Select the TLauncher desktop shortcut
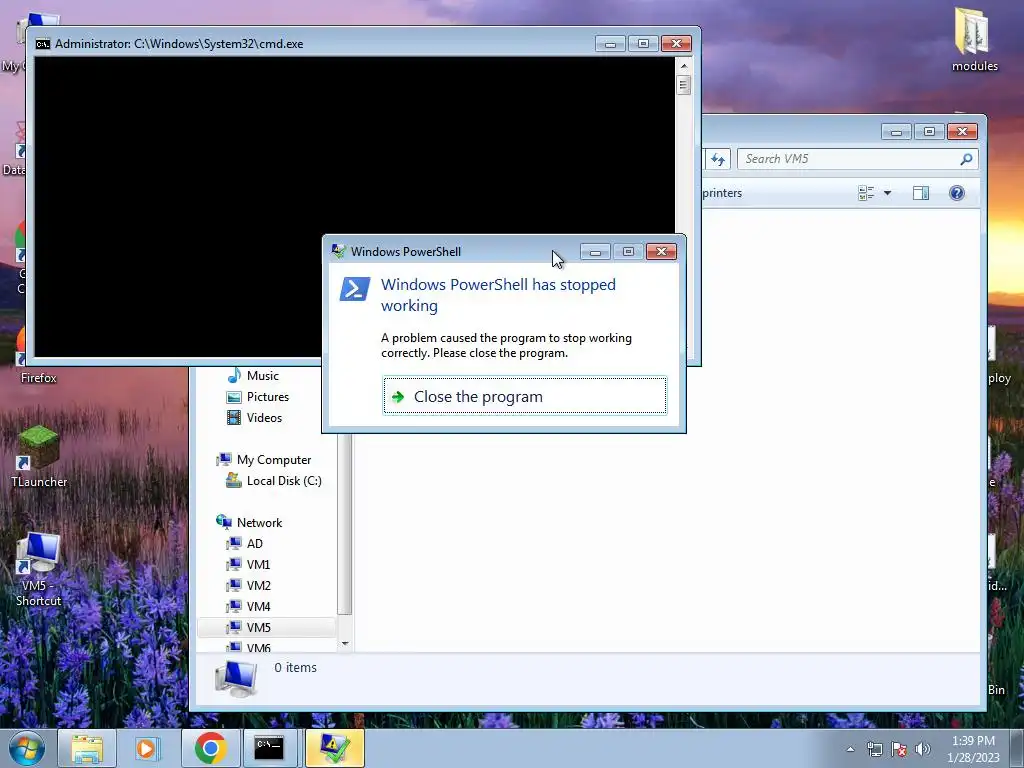The image size is (1024, 768). click(x=39, y=456)
